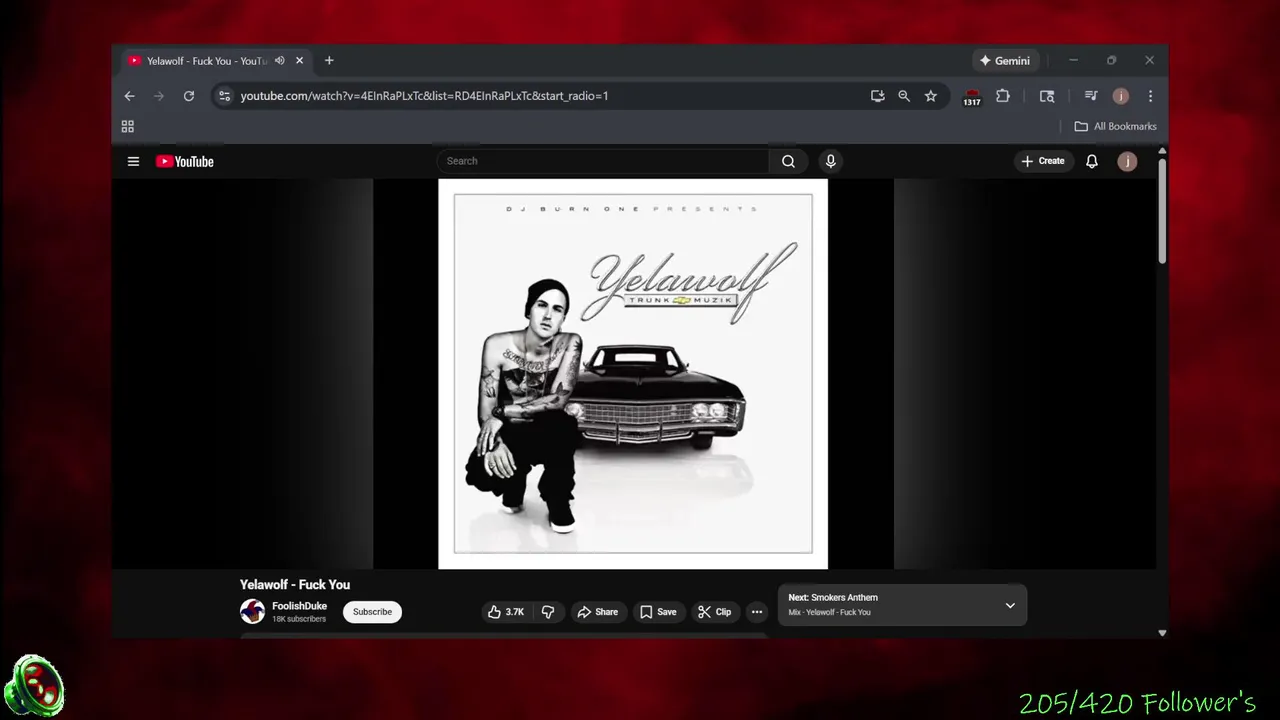The image size is (1280, 720).
Task: Open site information icon in address bar
Action: pyautogui.click(x=224, y=96)
